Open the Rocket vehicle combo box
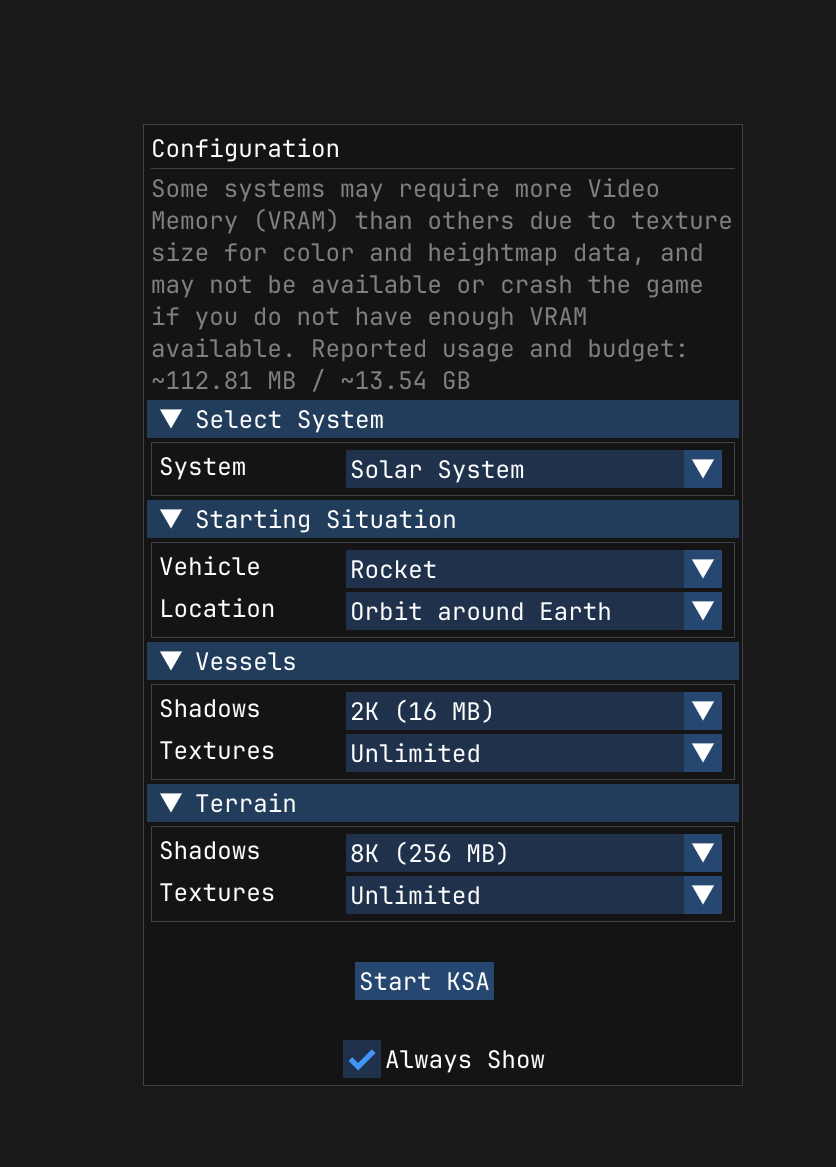 tap(514, 569)
